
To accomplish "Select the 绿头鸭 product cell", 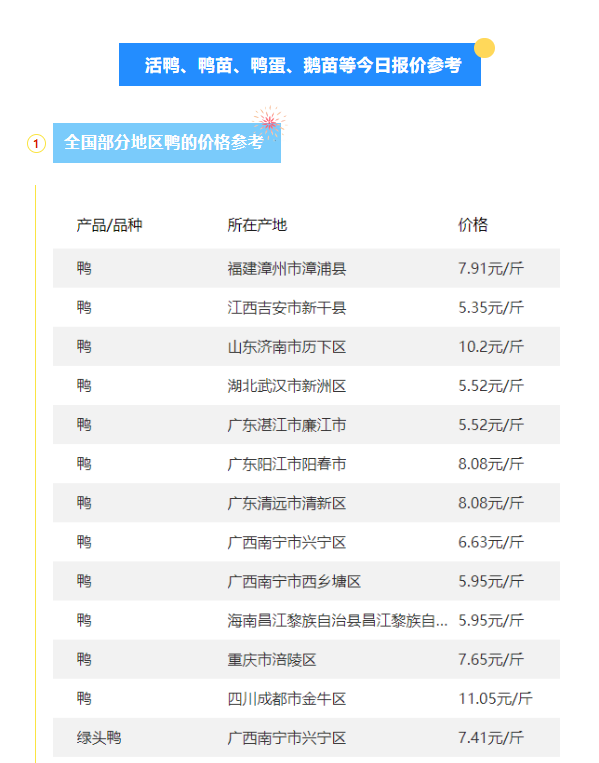I will tap(99, 738).
